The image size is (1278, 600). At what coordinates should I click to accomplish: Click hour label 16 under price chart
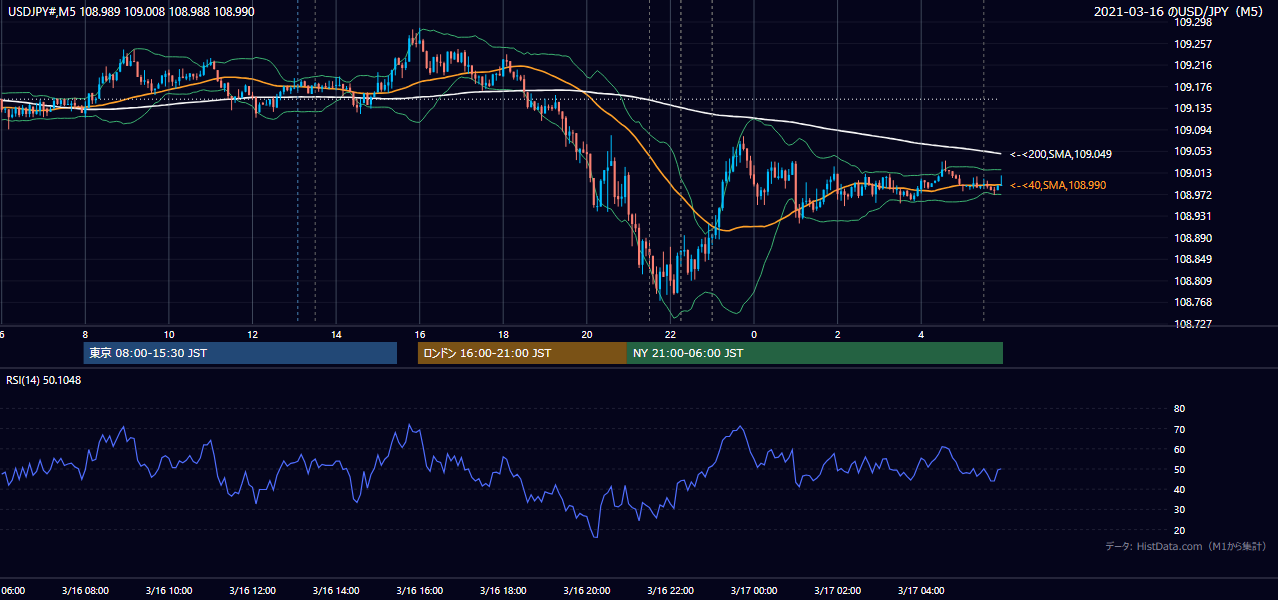[x=420, y=335]
